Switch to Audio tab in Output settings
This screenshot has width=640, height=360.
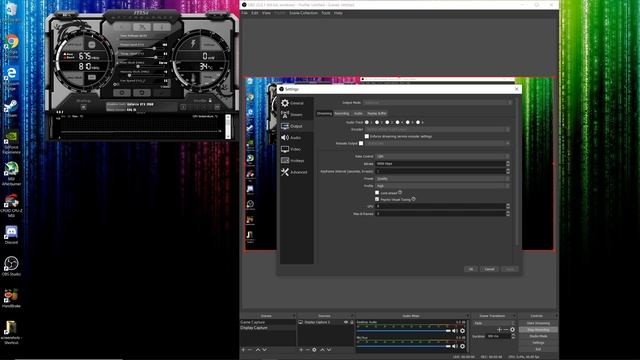pyautogui.click(x=358, y=113)
